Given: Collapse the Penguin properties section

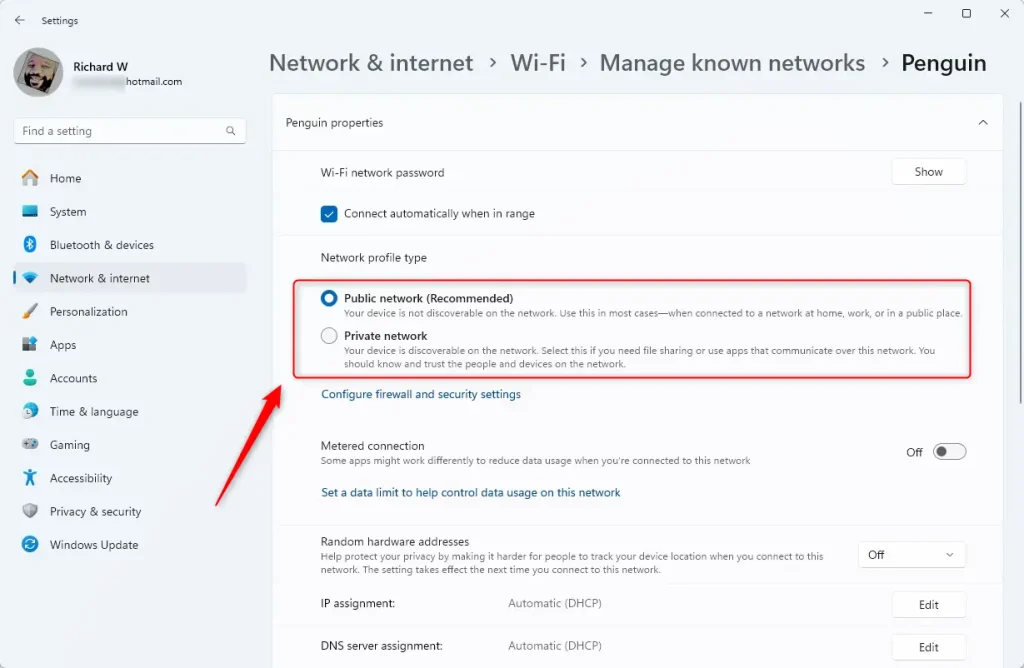Looking at the screenshot, I should [983, 123].
